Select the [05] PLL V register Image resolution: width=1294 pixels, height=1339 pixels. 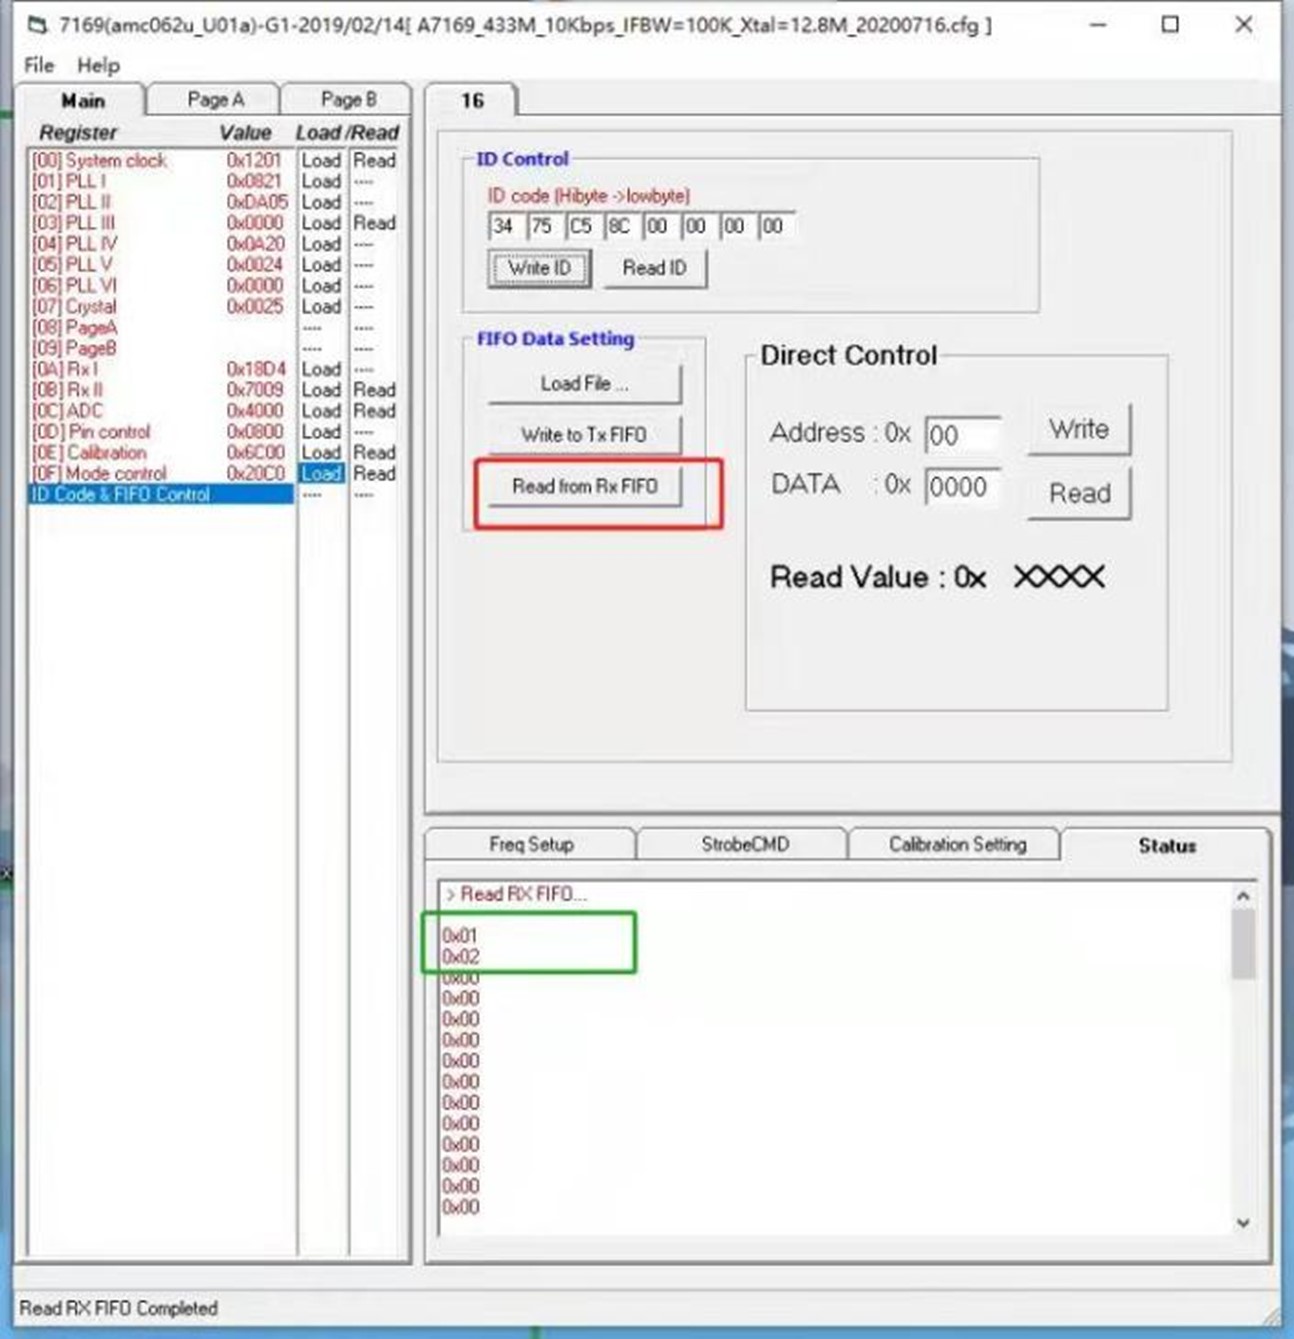pyautogui.click(x=72, y=265)
